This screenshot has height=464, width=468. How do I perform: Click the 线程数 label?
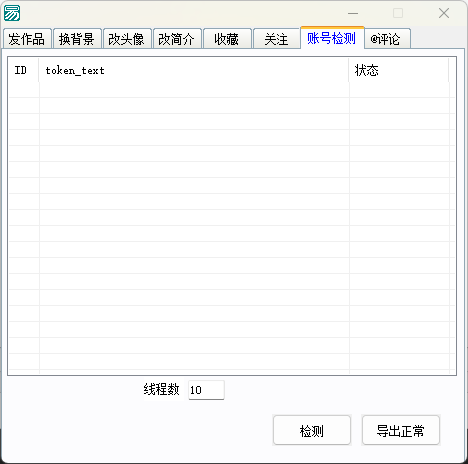pos(162,389)
